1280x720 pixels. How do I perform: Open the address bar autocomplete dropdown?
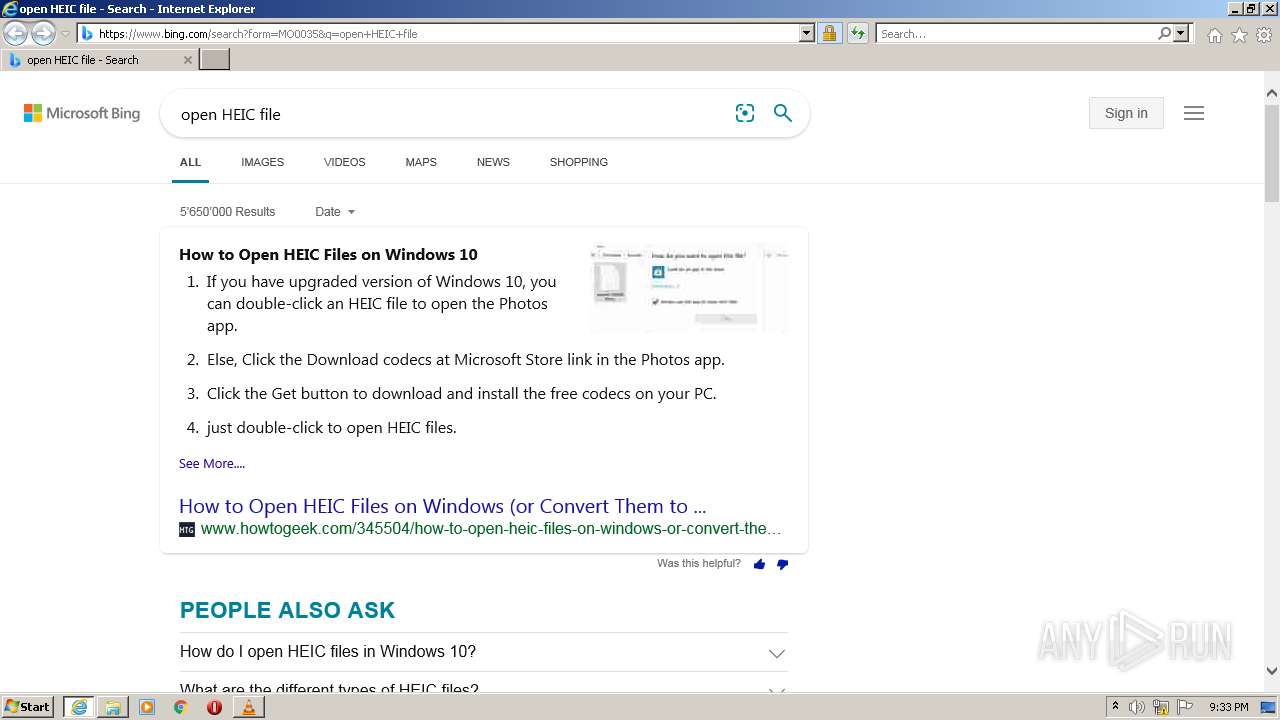point(807,34)
